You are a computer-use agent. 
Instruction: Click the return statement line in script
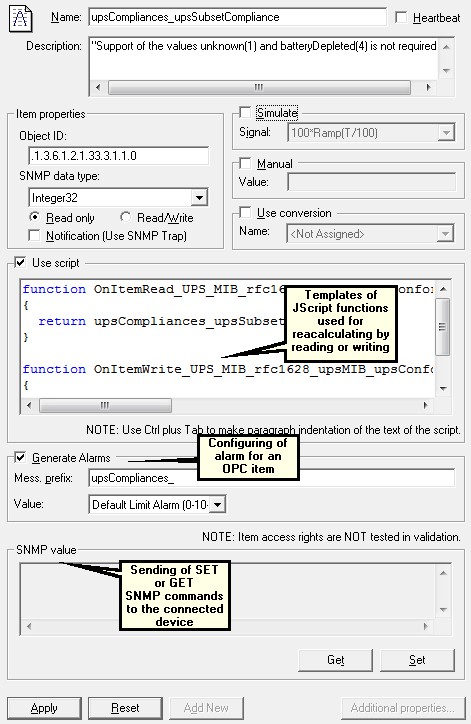tap(161, 321)
